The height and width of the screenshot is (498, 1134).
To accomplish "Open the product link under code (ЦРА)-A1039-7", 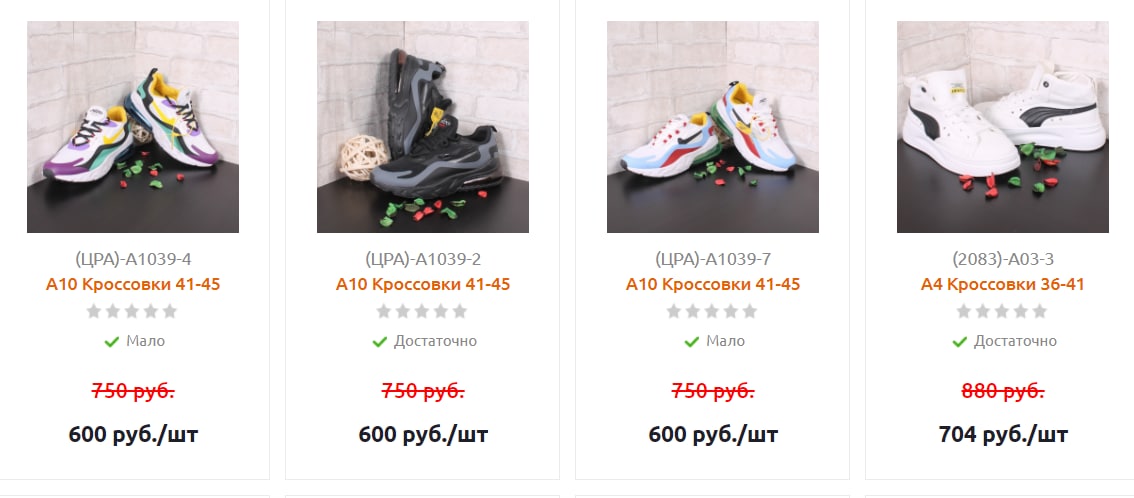I will (713, 284).
